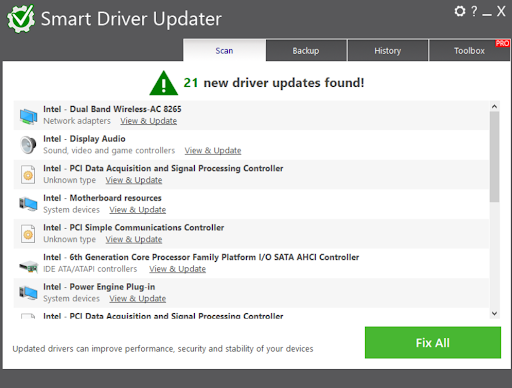Click the '21 new driver updates found!' heading
Viewport: 512px width, 388px height.
pyautogui.click(x=274, y=83)
